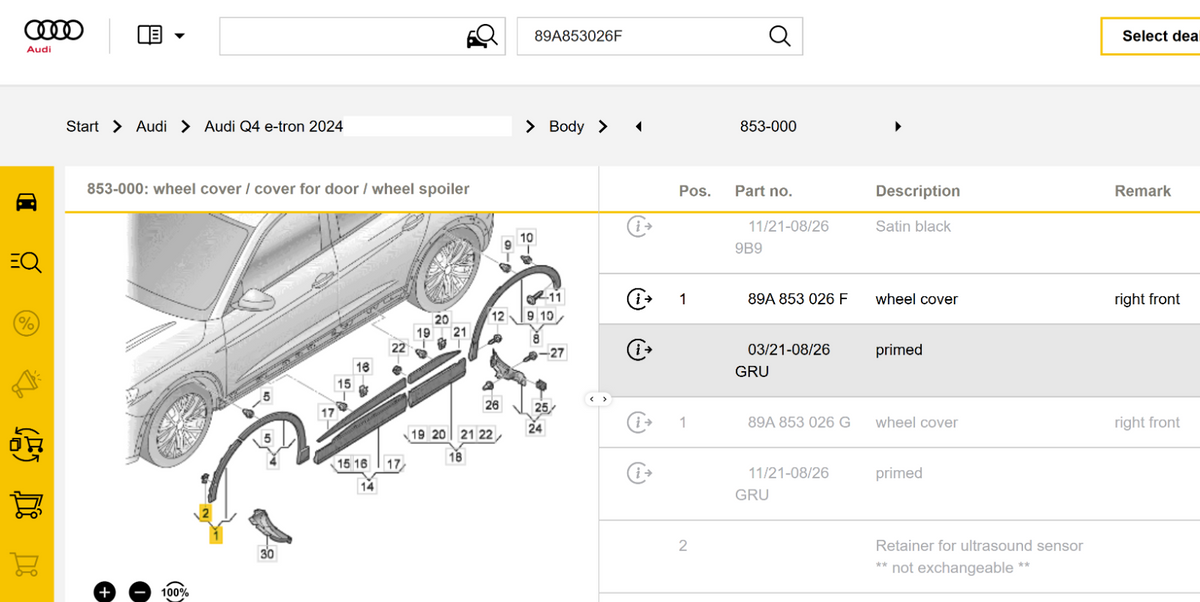
Task: Click info icon for 89A 853 026 G
Action: pos(639,422)
